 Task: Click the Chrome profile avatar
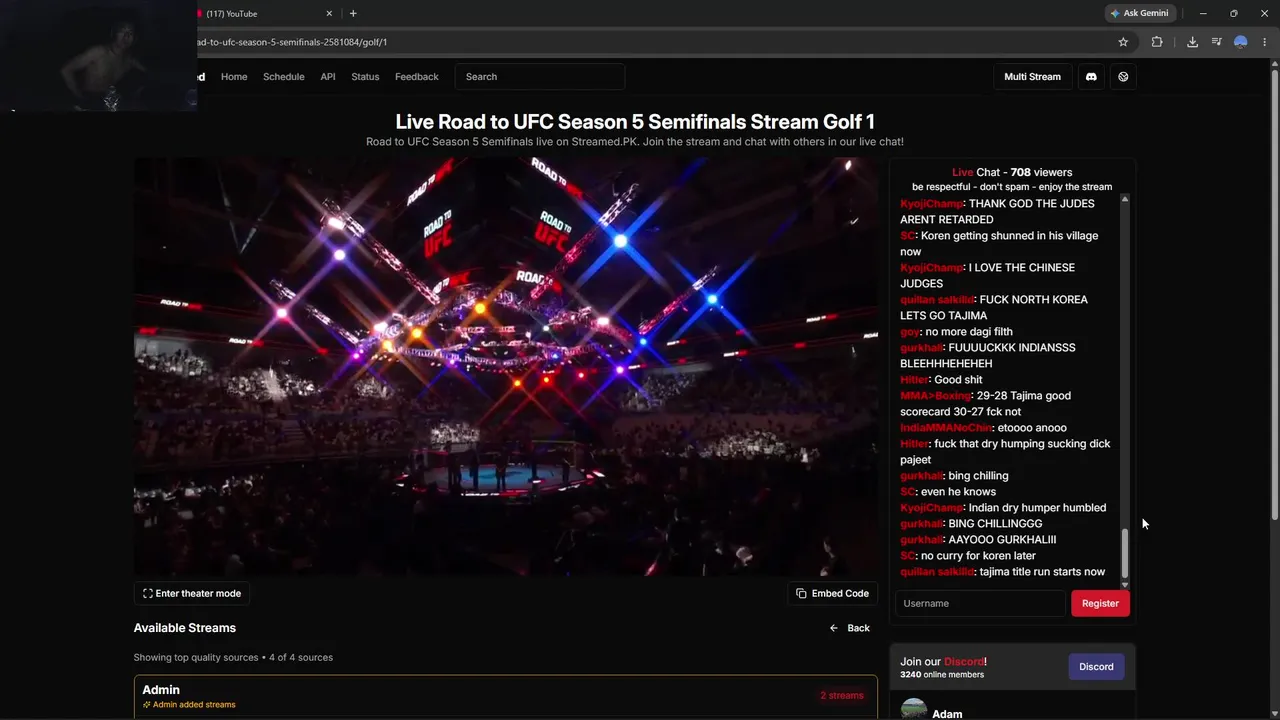click(x=1241, y=42)
